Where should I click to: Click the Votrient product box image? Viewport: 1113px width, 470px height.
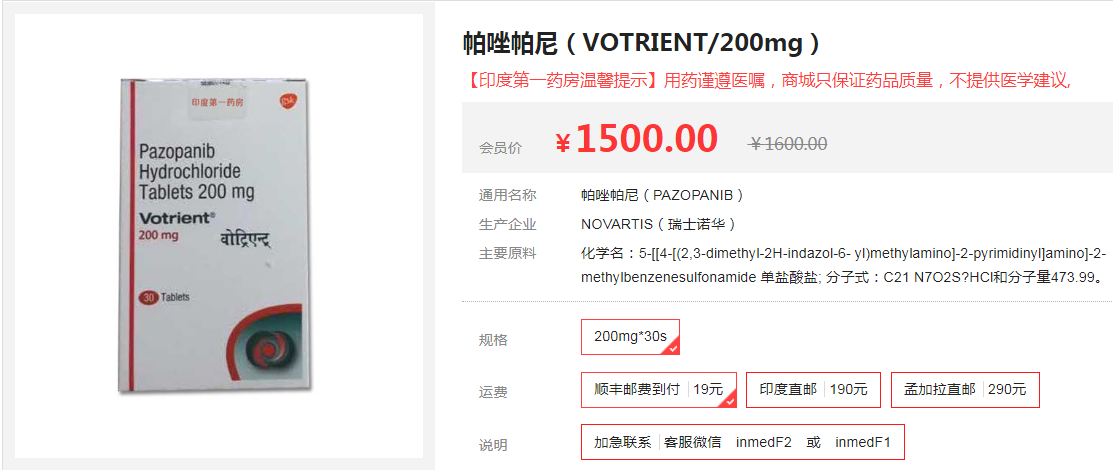tap(218, 236)
